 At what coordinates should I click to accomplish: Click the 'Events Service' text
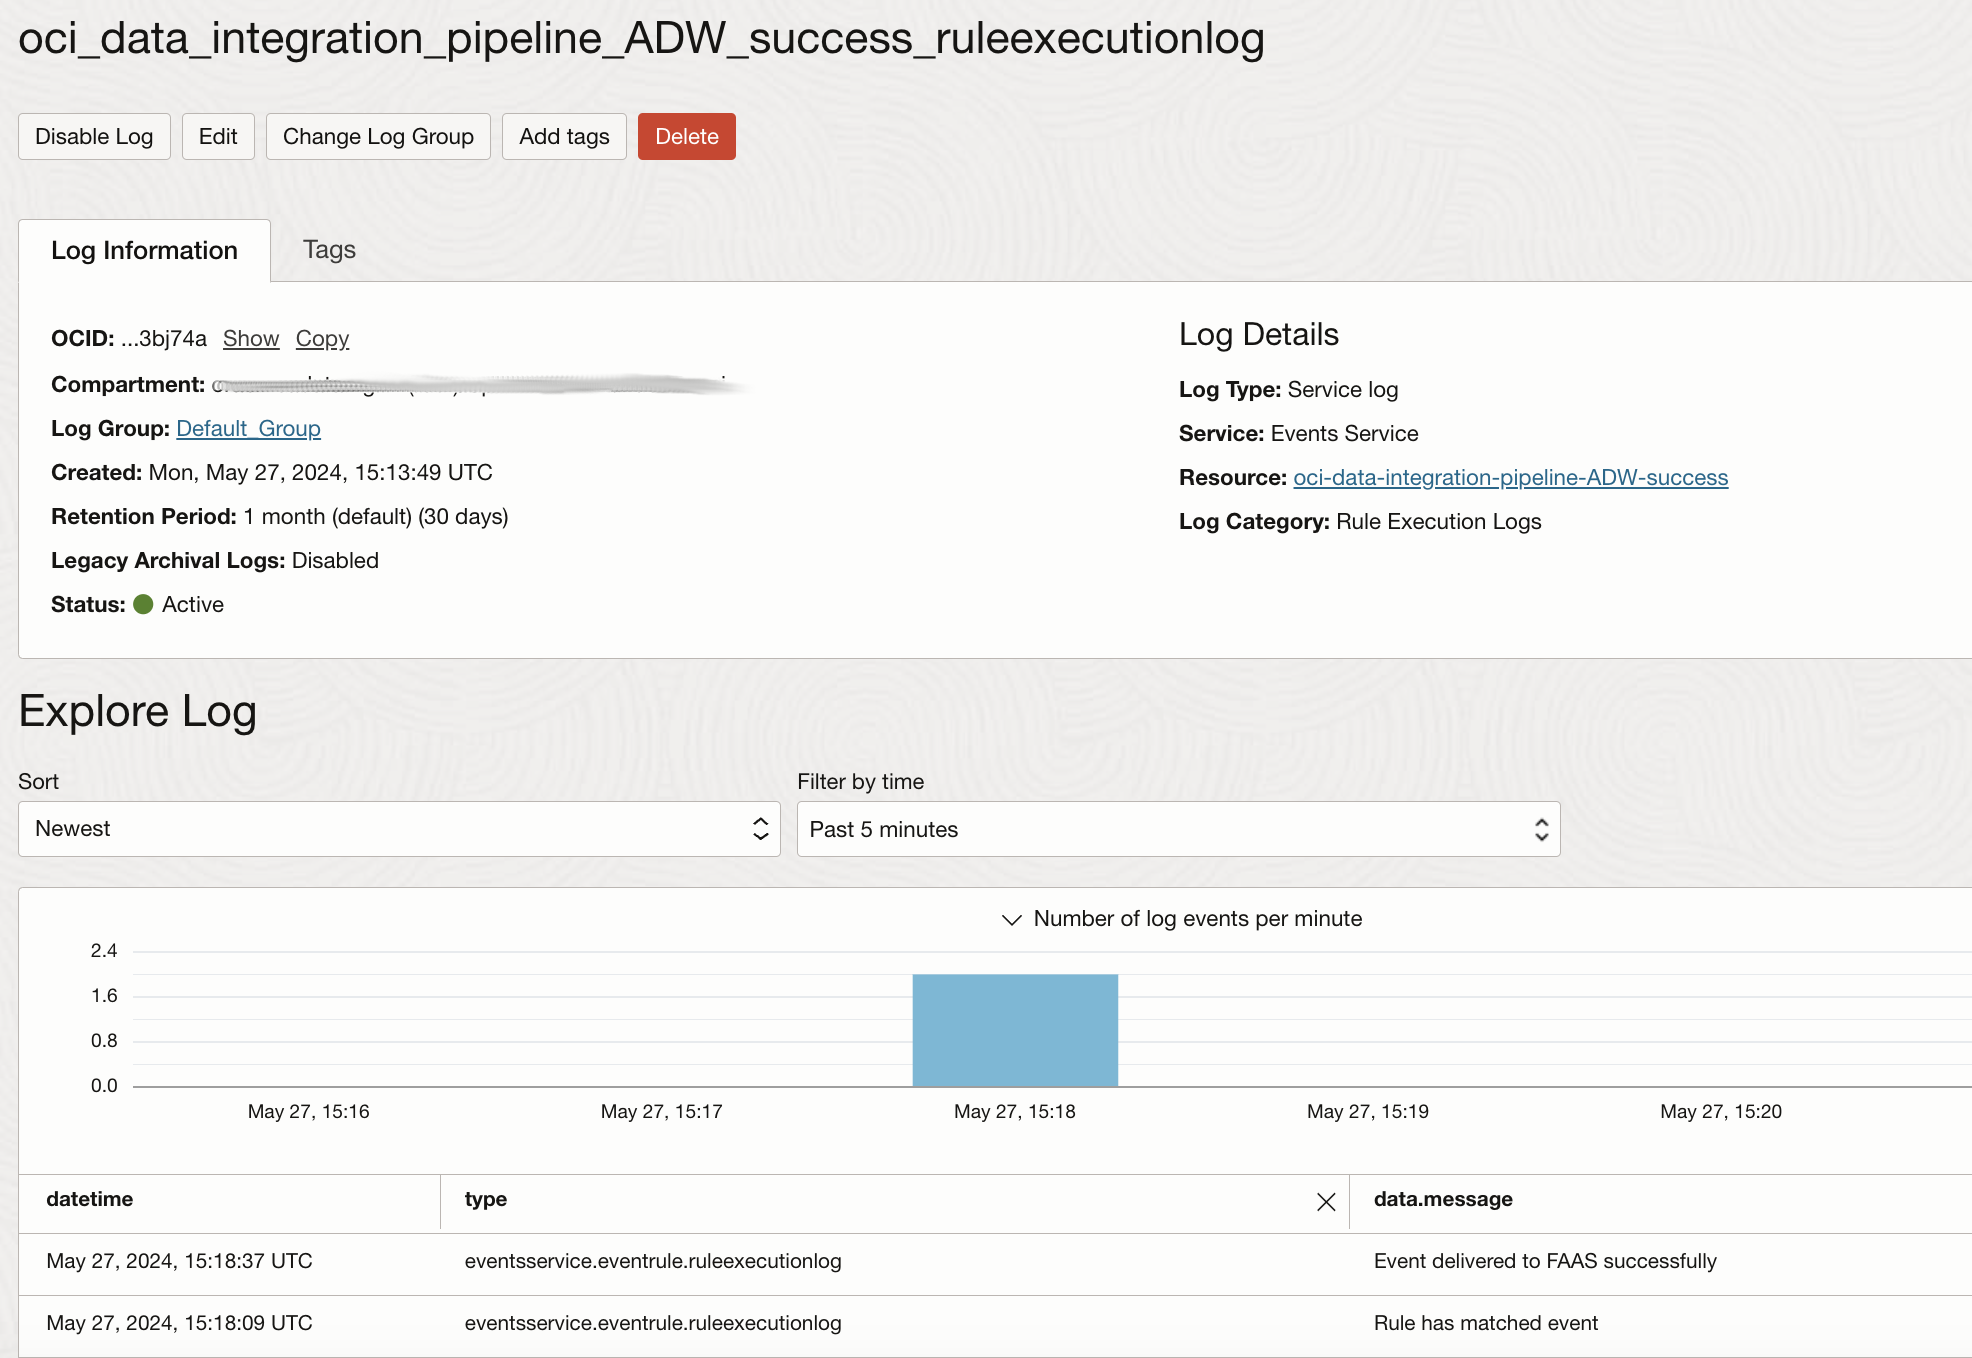click(x=1344, y=433)
